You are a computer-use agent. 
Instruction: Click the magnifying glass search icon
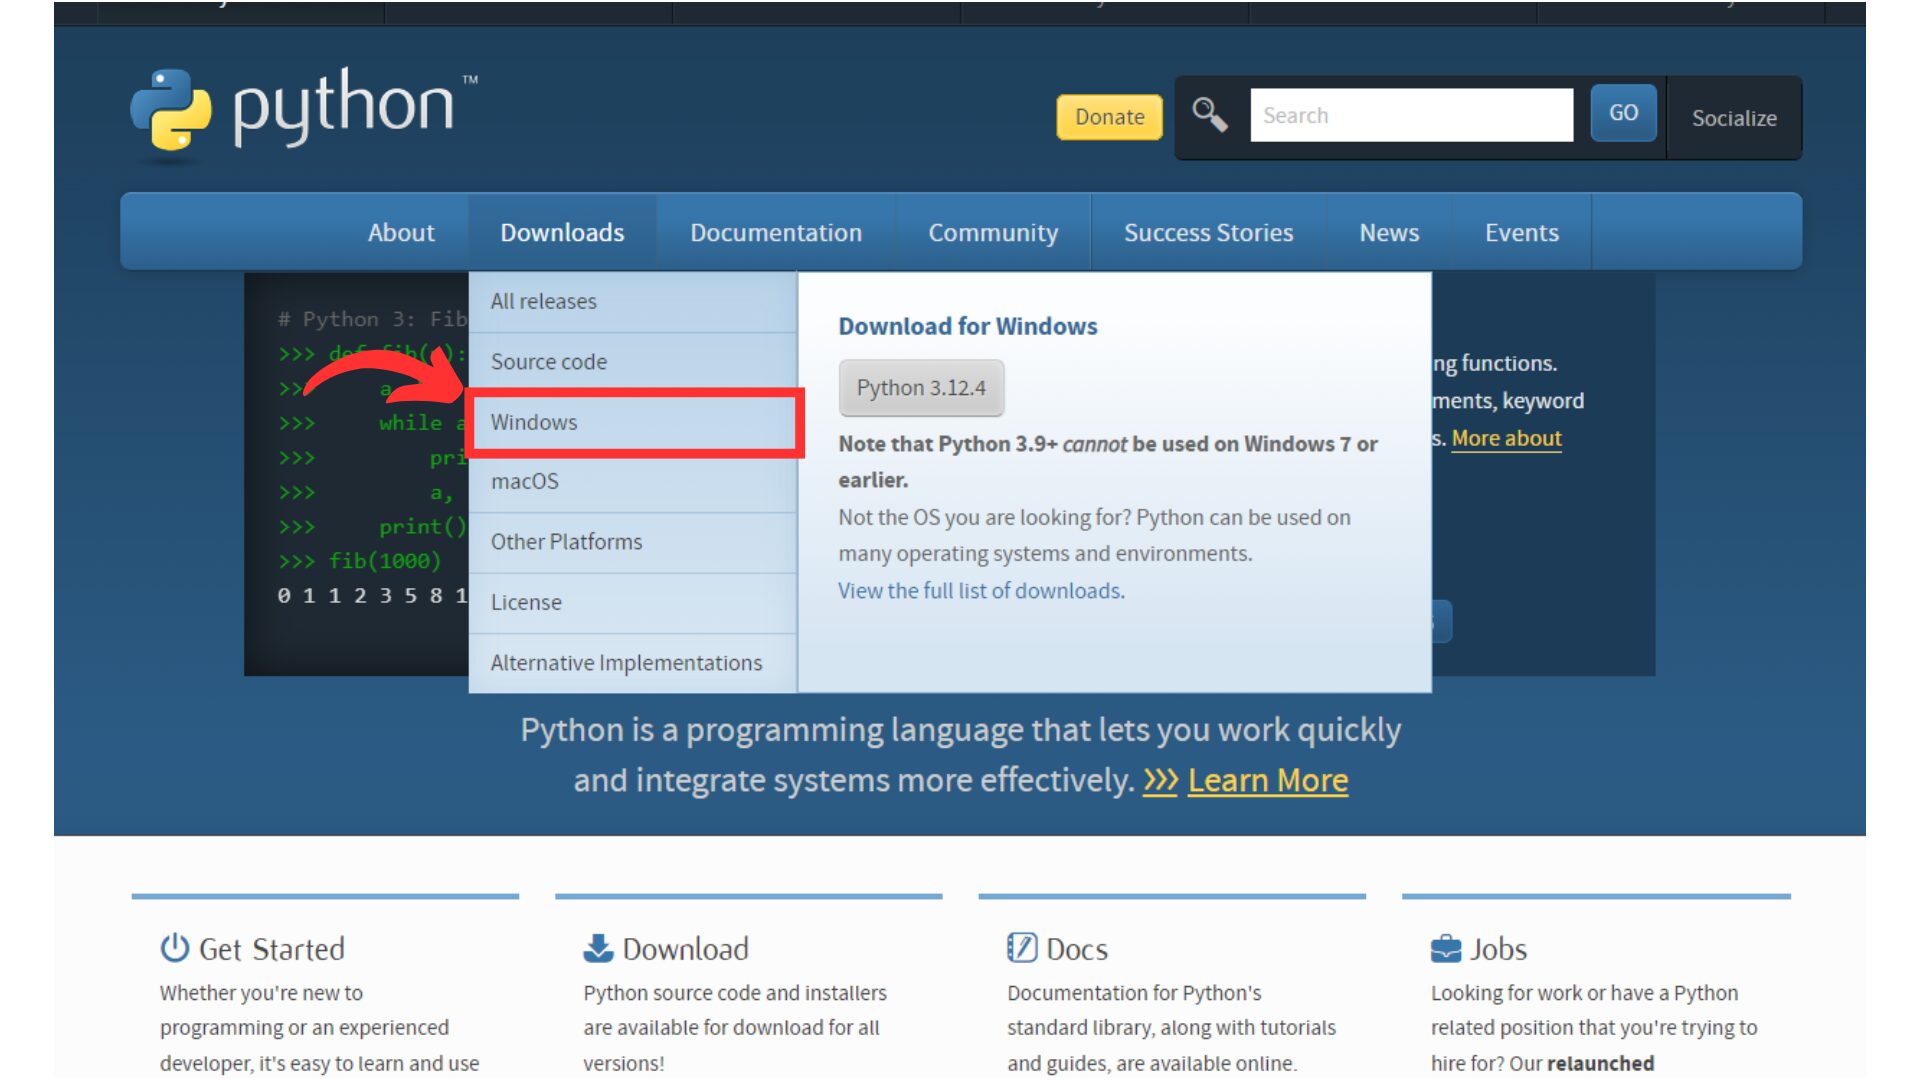tap(1209, 115)
